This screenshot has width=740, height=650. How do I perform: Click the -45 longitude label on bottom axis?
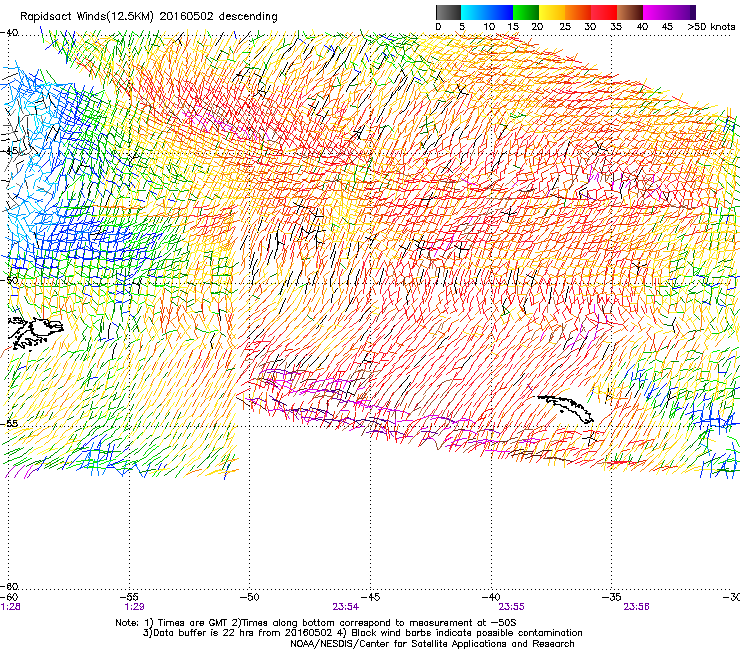coord(370,597)
